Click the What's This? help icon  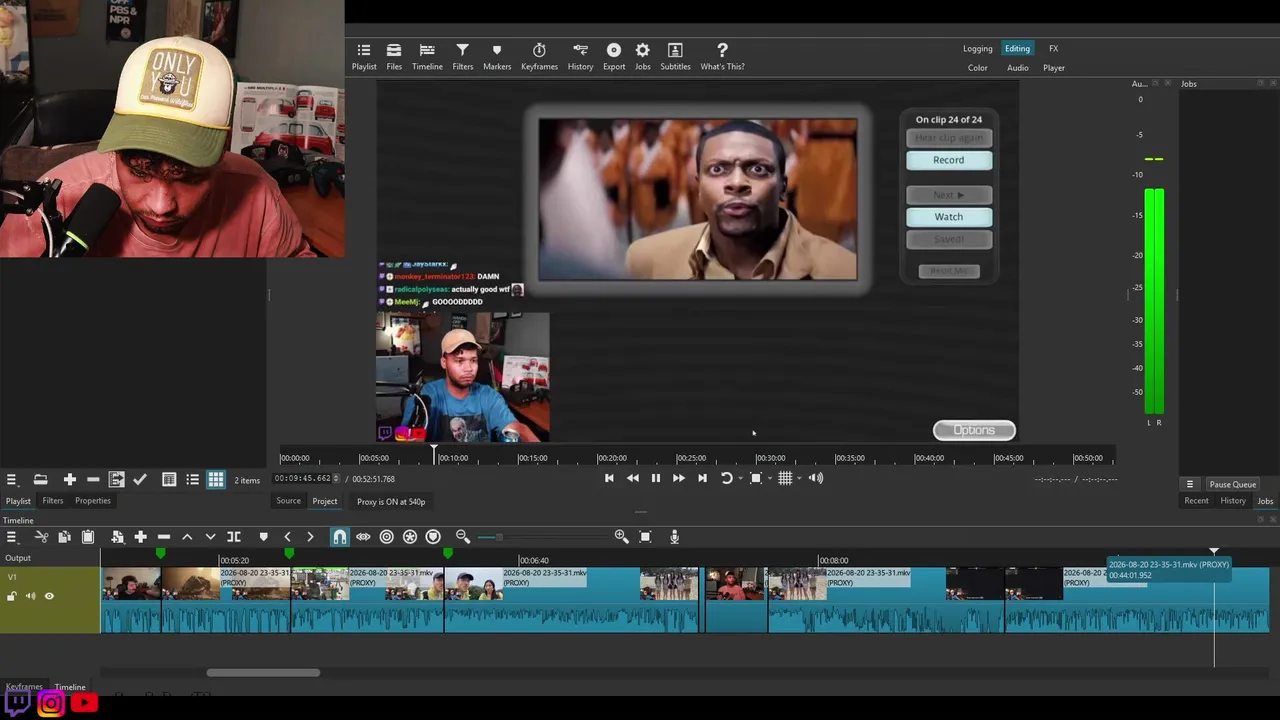point(722,57)
